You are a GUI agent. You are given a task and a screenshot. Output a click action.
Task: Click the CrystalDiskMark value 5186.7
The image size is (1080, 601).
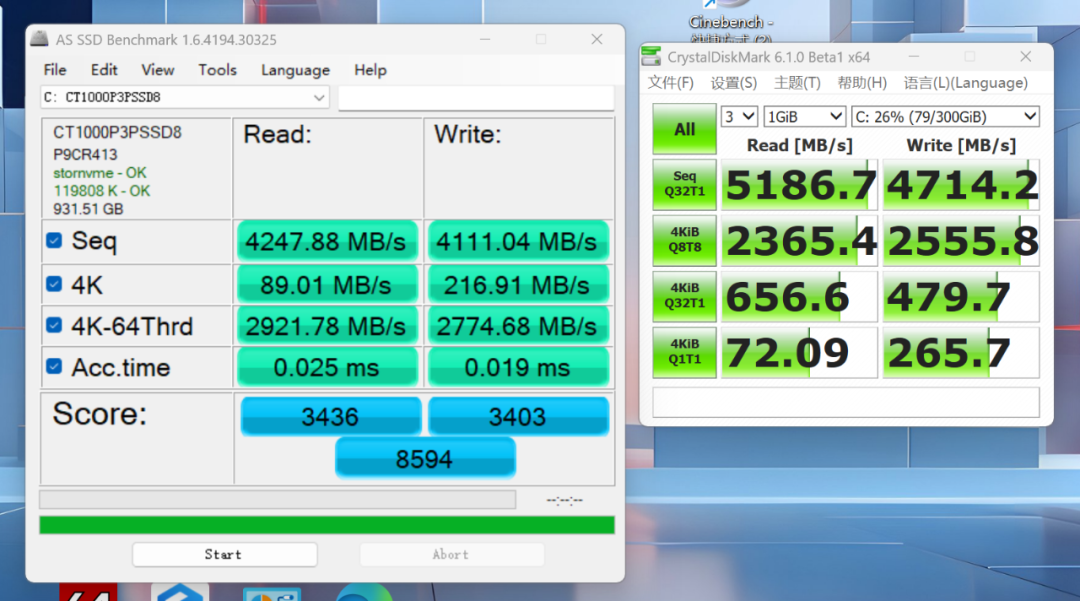800,184
